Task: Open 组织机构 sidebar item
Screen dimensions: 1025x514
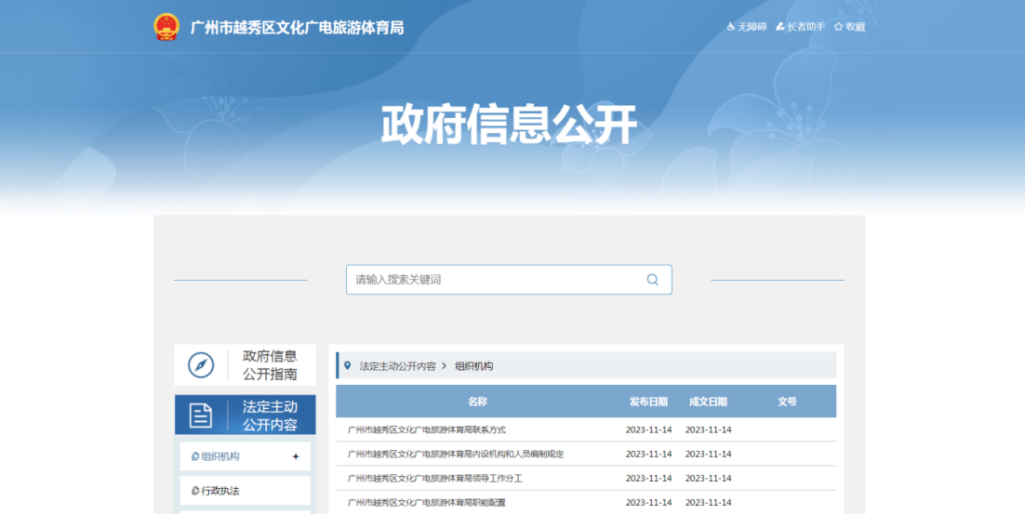Action: tap(245, 456)
